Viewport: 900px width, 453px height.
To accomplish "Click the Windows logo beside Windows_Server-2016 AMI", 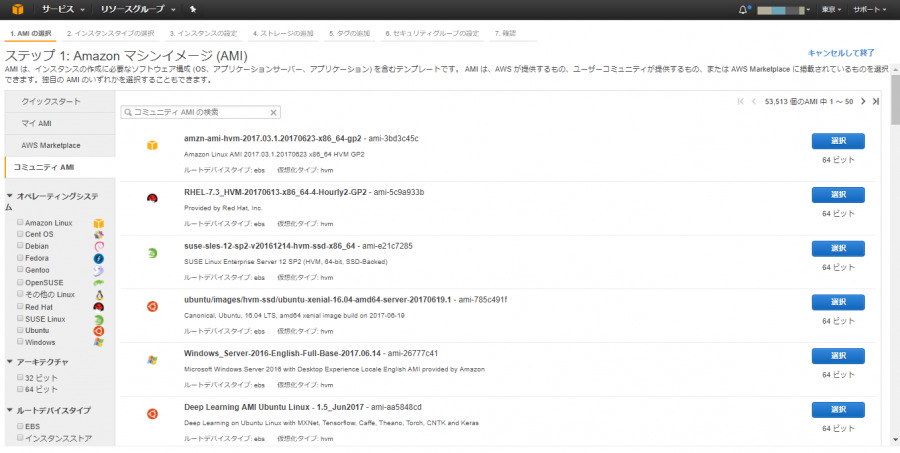I will pyautogui.click(x=152, y=360).
